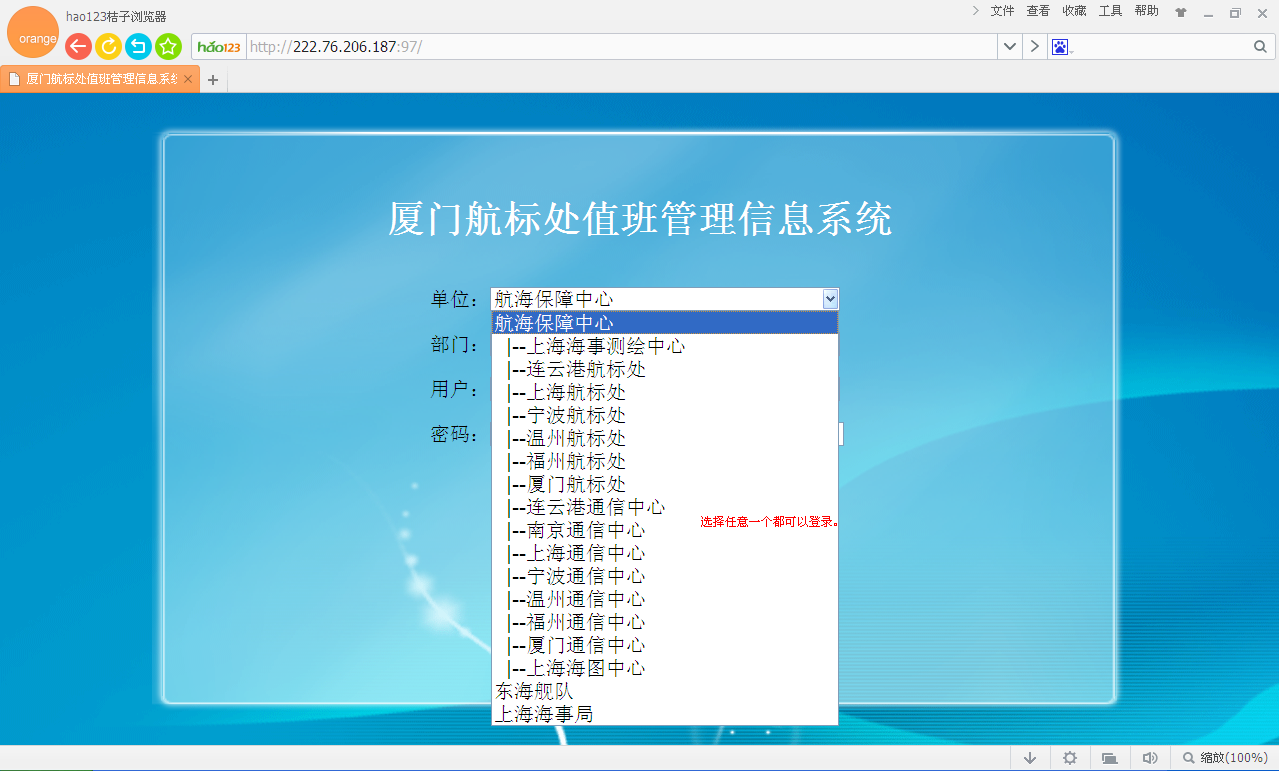
Task: Choose 宁波通信中心 from the list
Action: pos(664,576)
